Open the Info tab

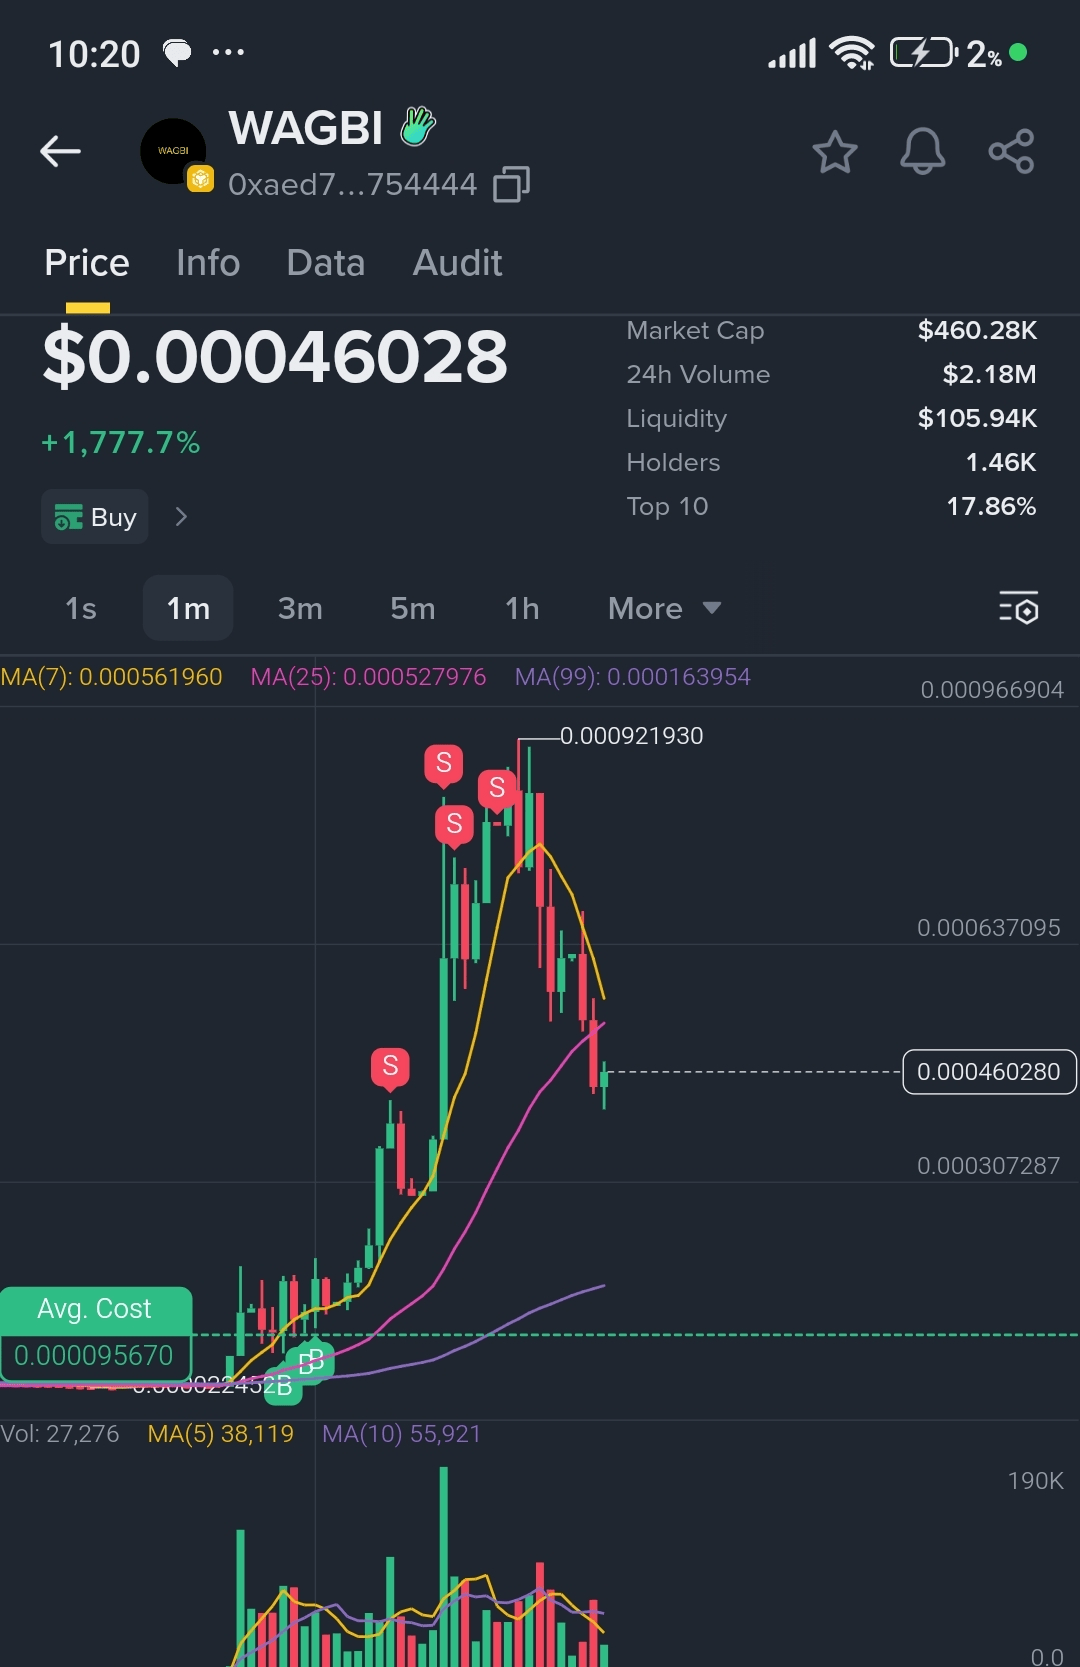208,263
